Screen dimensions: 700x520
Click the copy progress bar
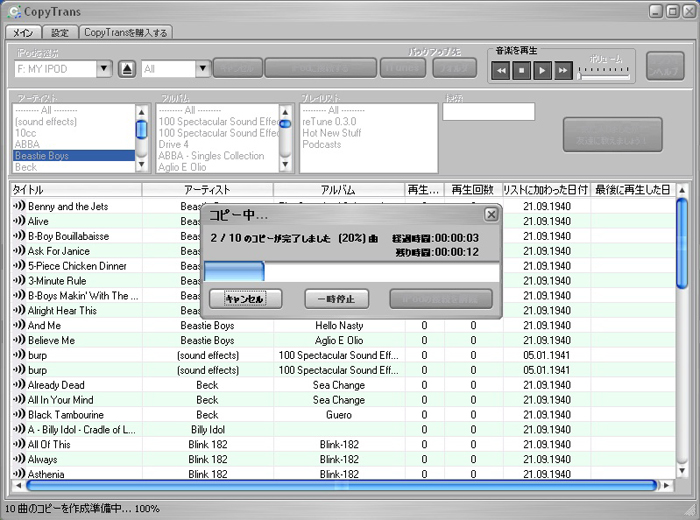(x=351, y=272)
